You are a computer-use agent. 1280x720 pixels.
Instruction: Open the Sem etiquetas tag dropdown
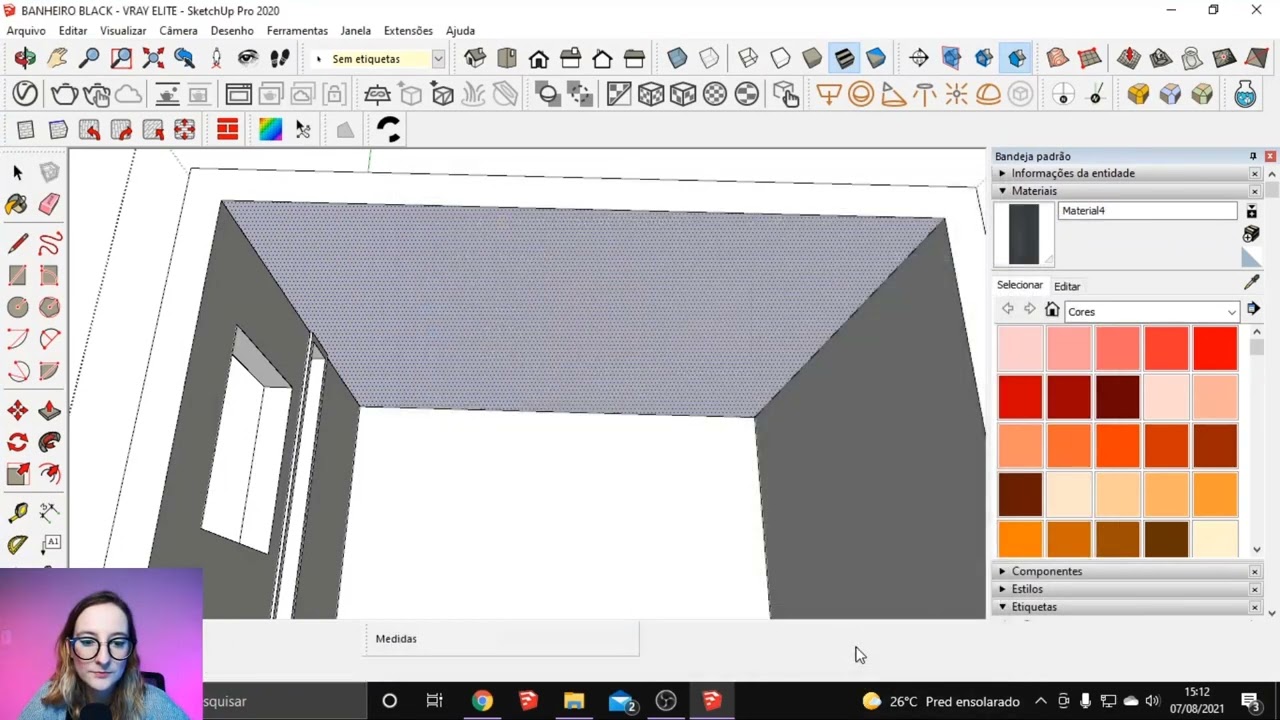(x=437, y=59)
